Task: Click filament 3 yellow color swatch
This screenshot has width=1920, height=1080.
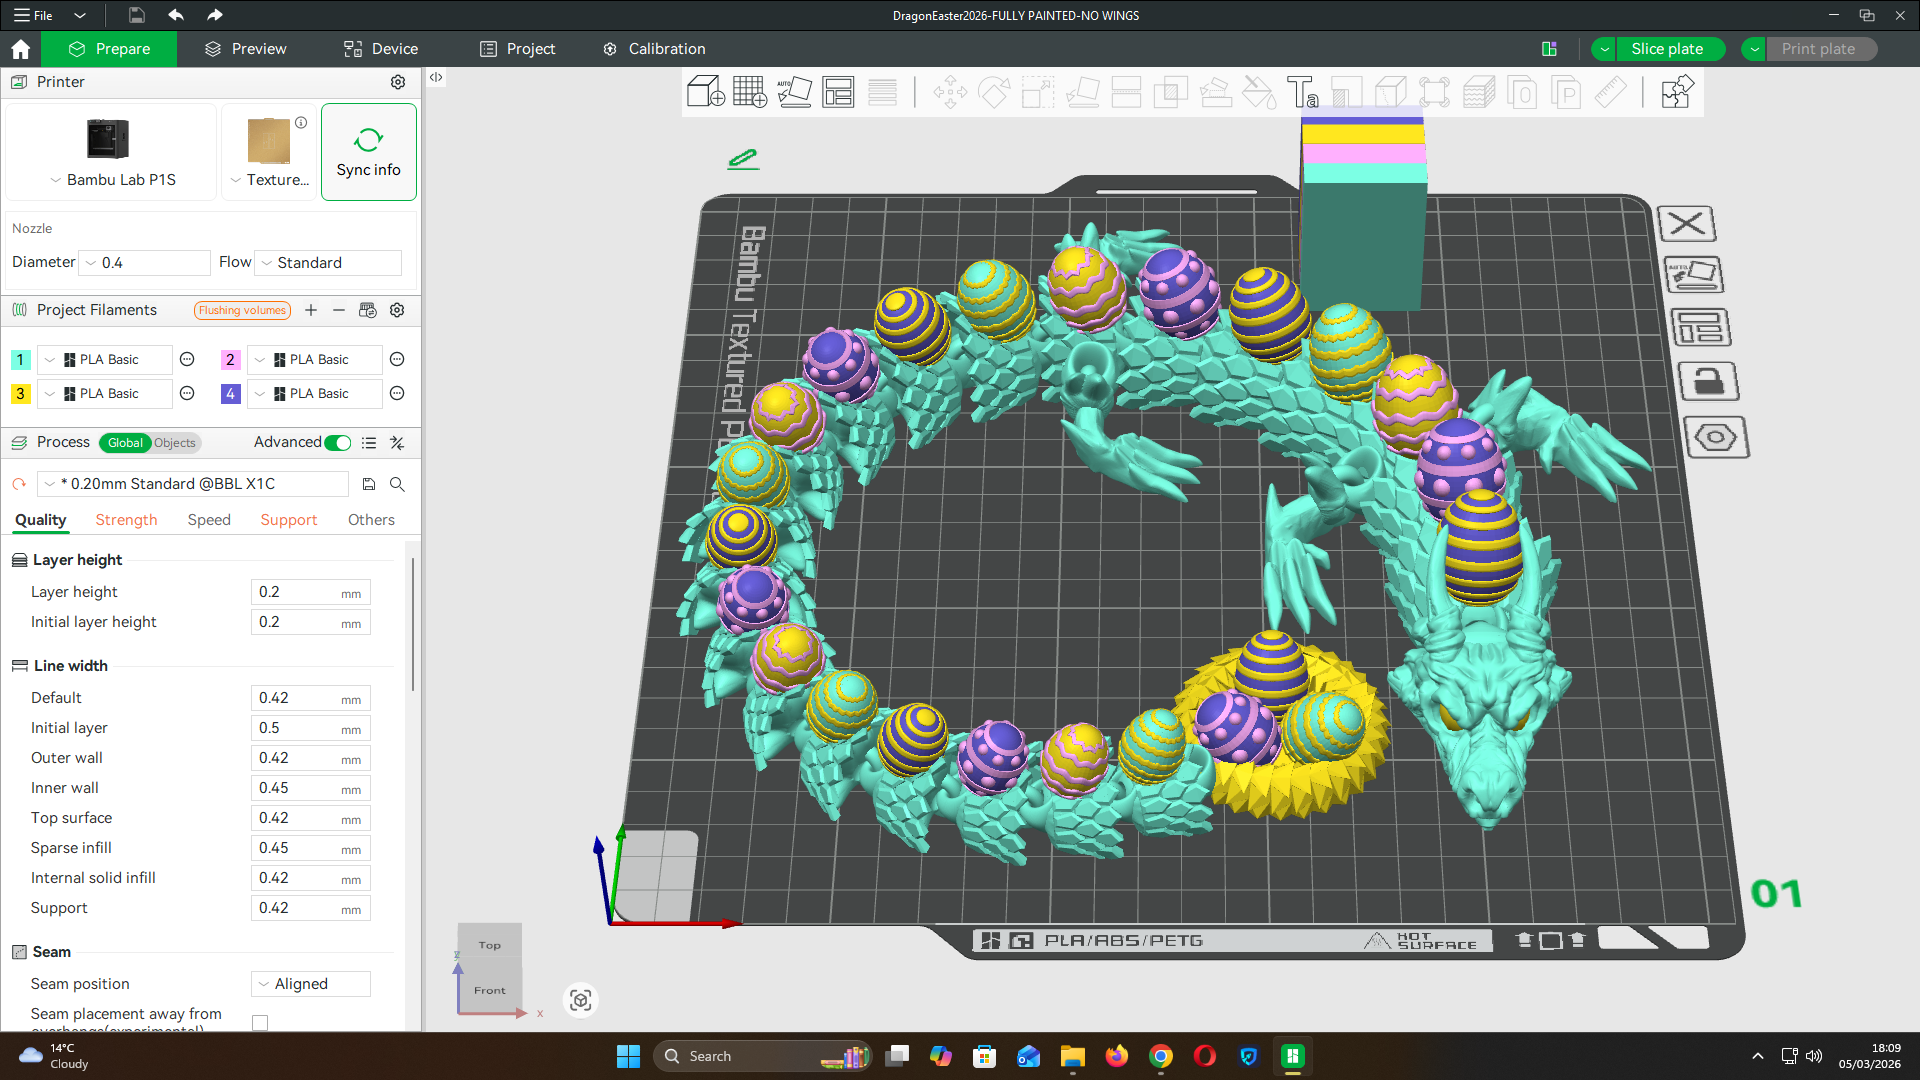Action: click(x=20, y=394)
